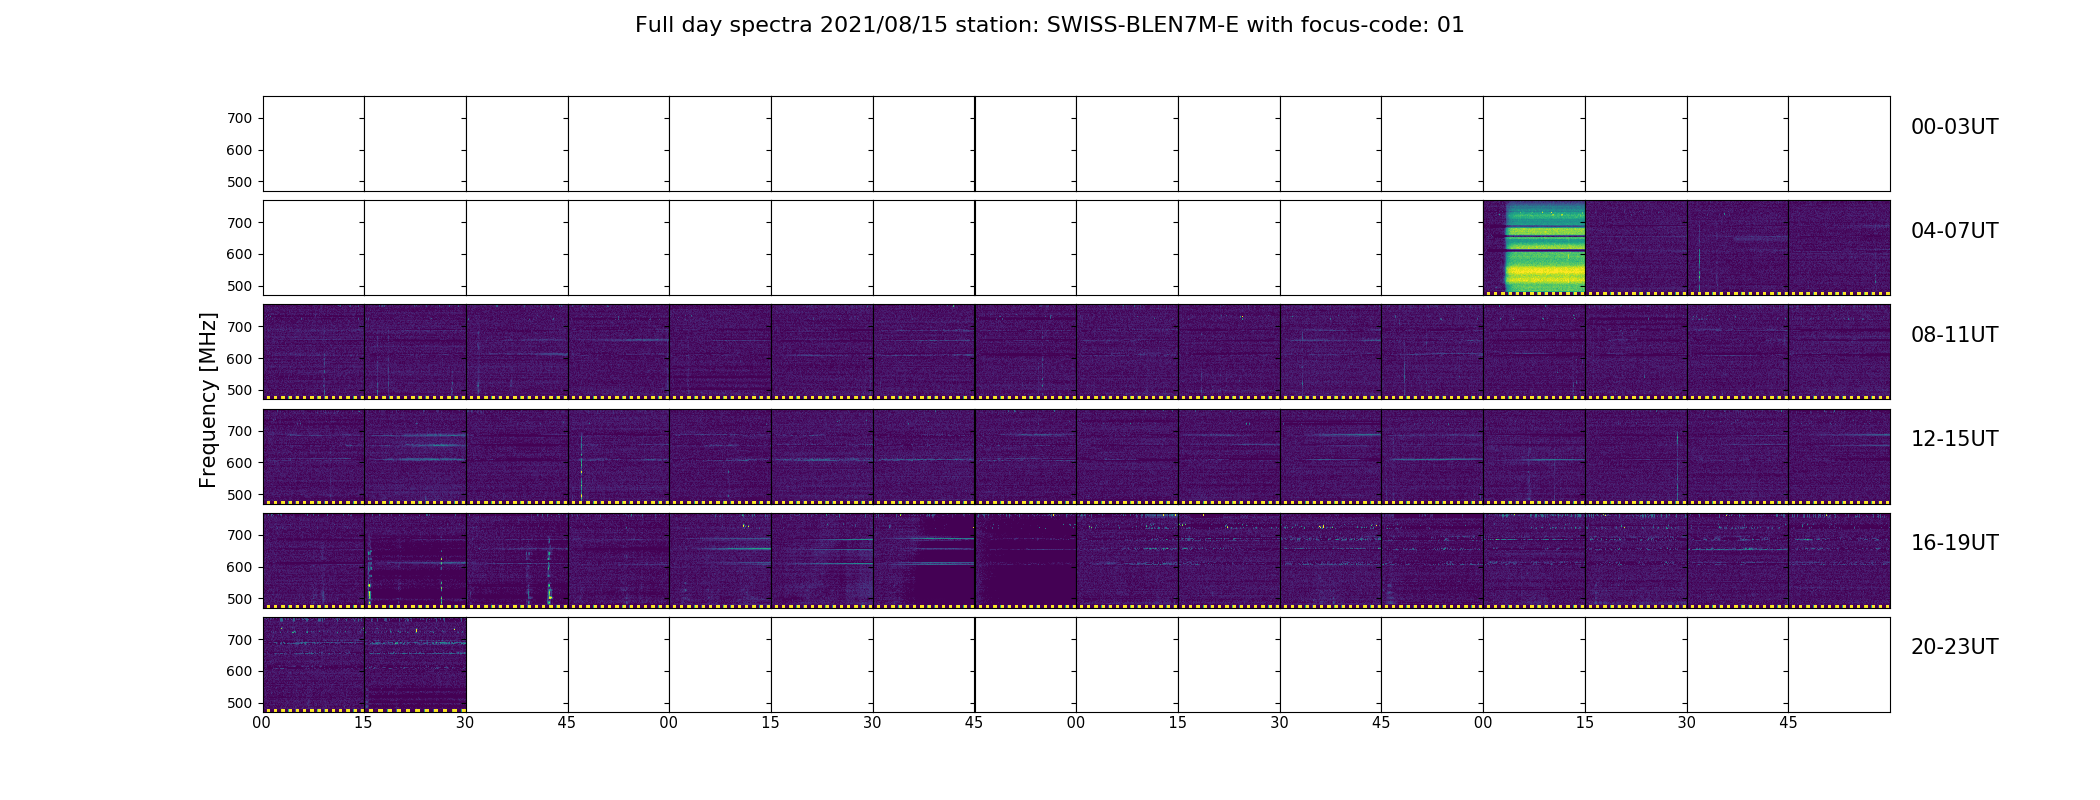This screenshot has width=2100, height=800.
Task: Click the 500 tick of the 12-15UT row
Action: pyautogui.click(x=240, y=495)
